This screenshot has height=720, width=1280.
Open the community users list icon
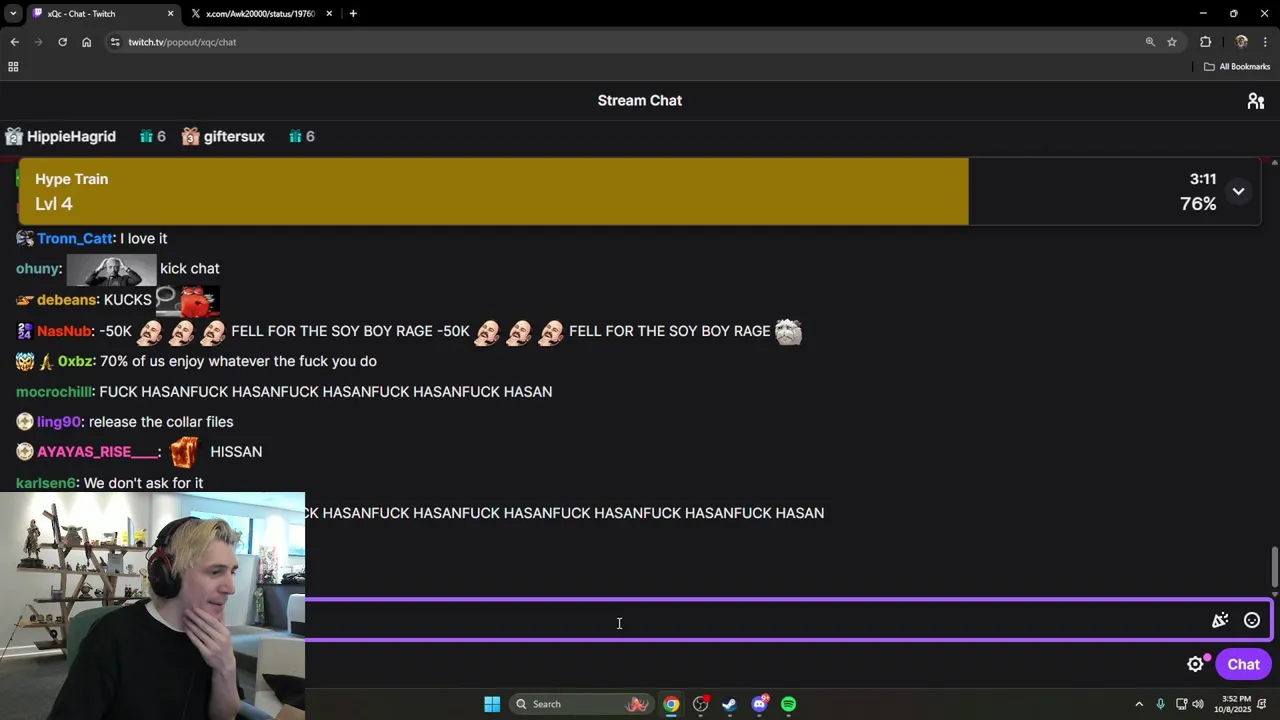click(x=1256, y=101)
